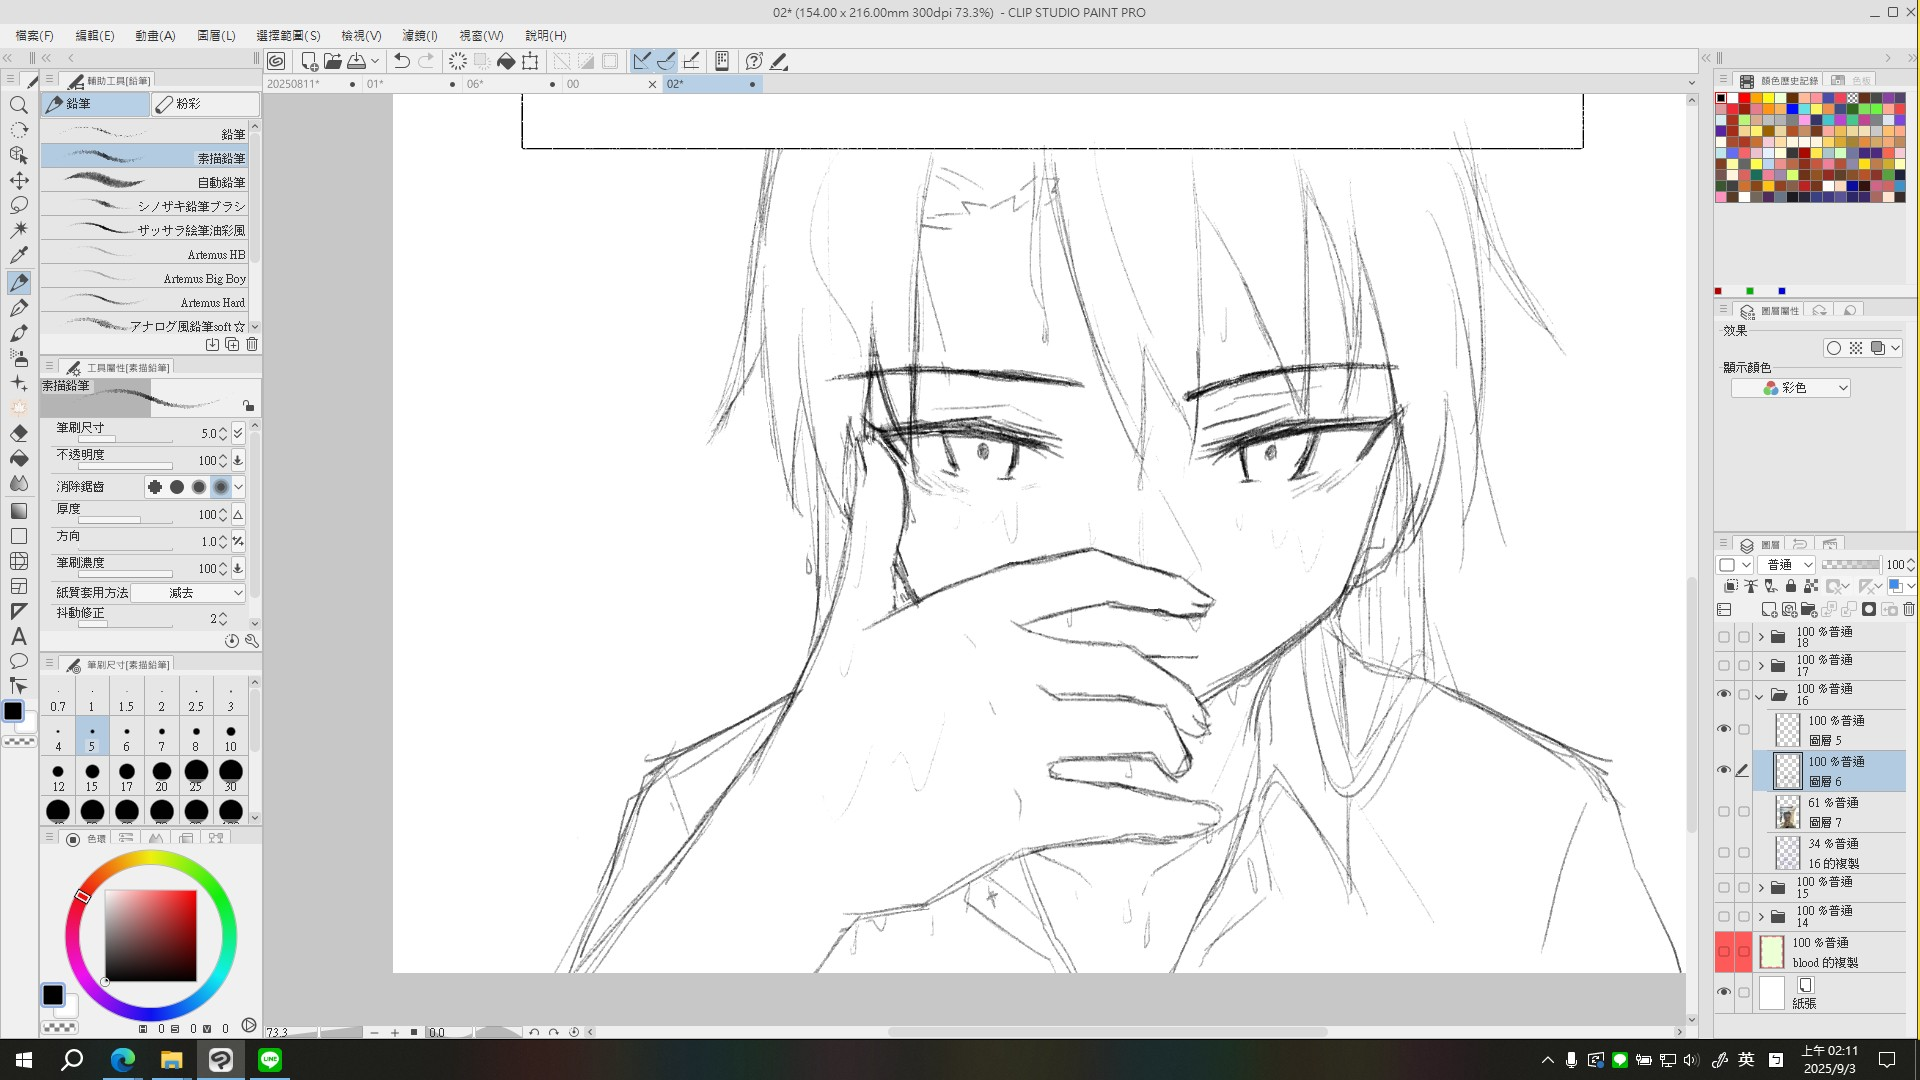Select the Magnifier zoom tool
Viewport: 1920px width, 1080px height.
[x=19, y=105]
